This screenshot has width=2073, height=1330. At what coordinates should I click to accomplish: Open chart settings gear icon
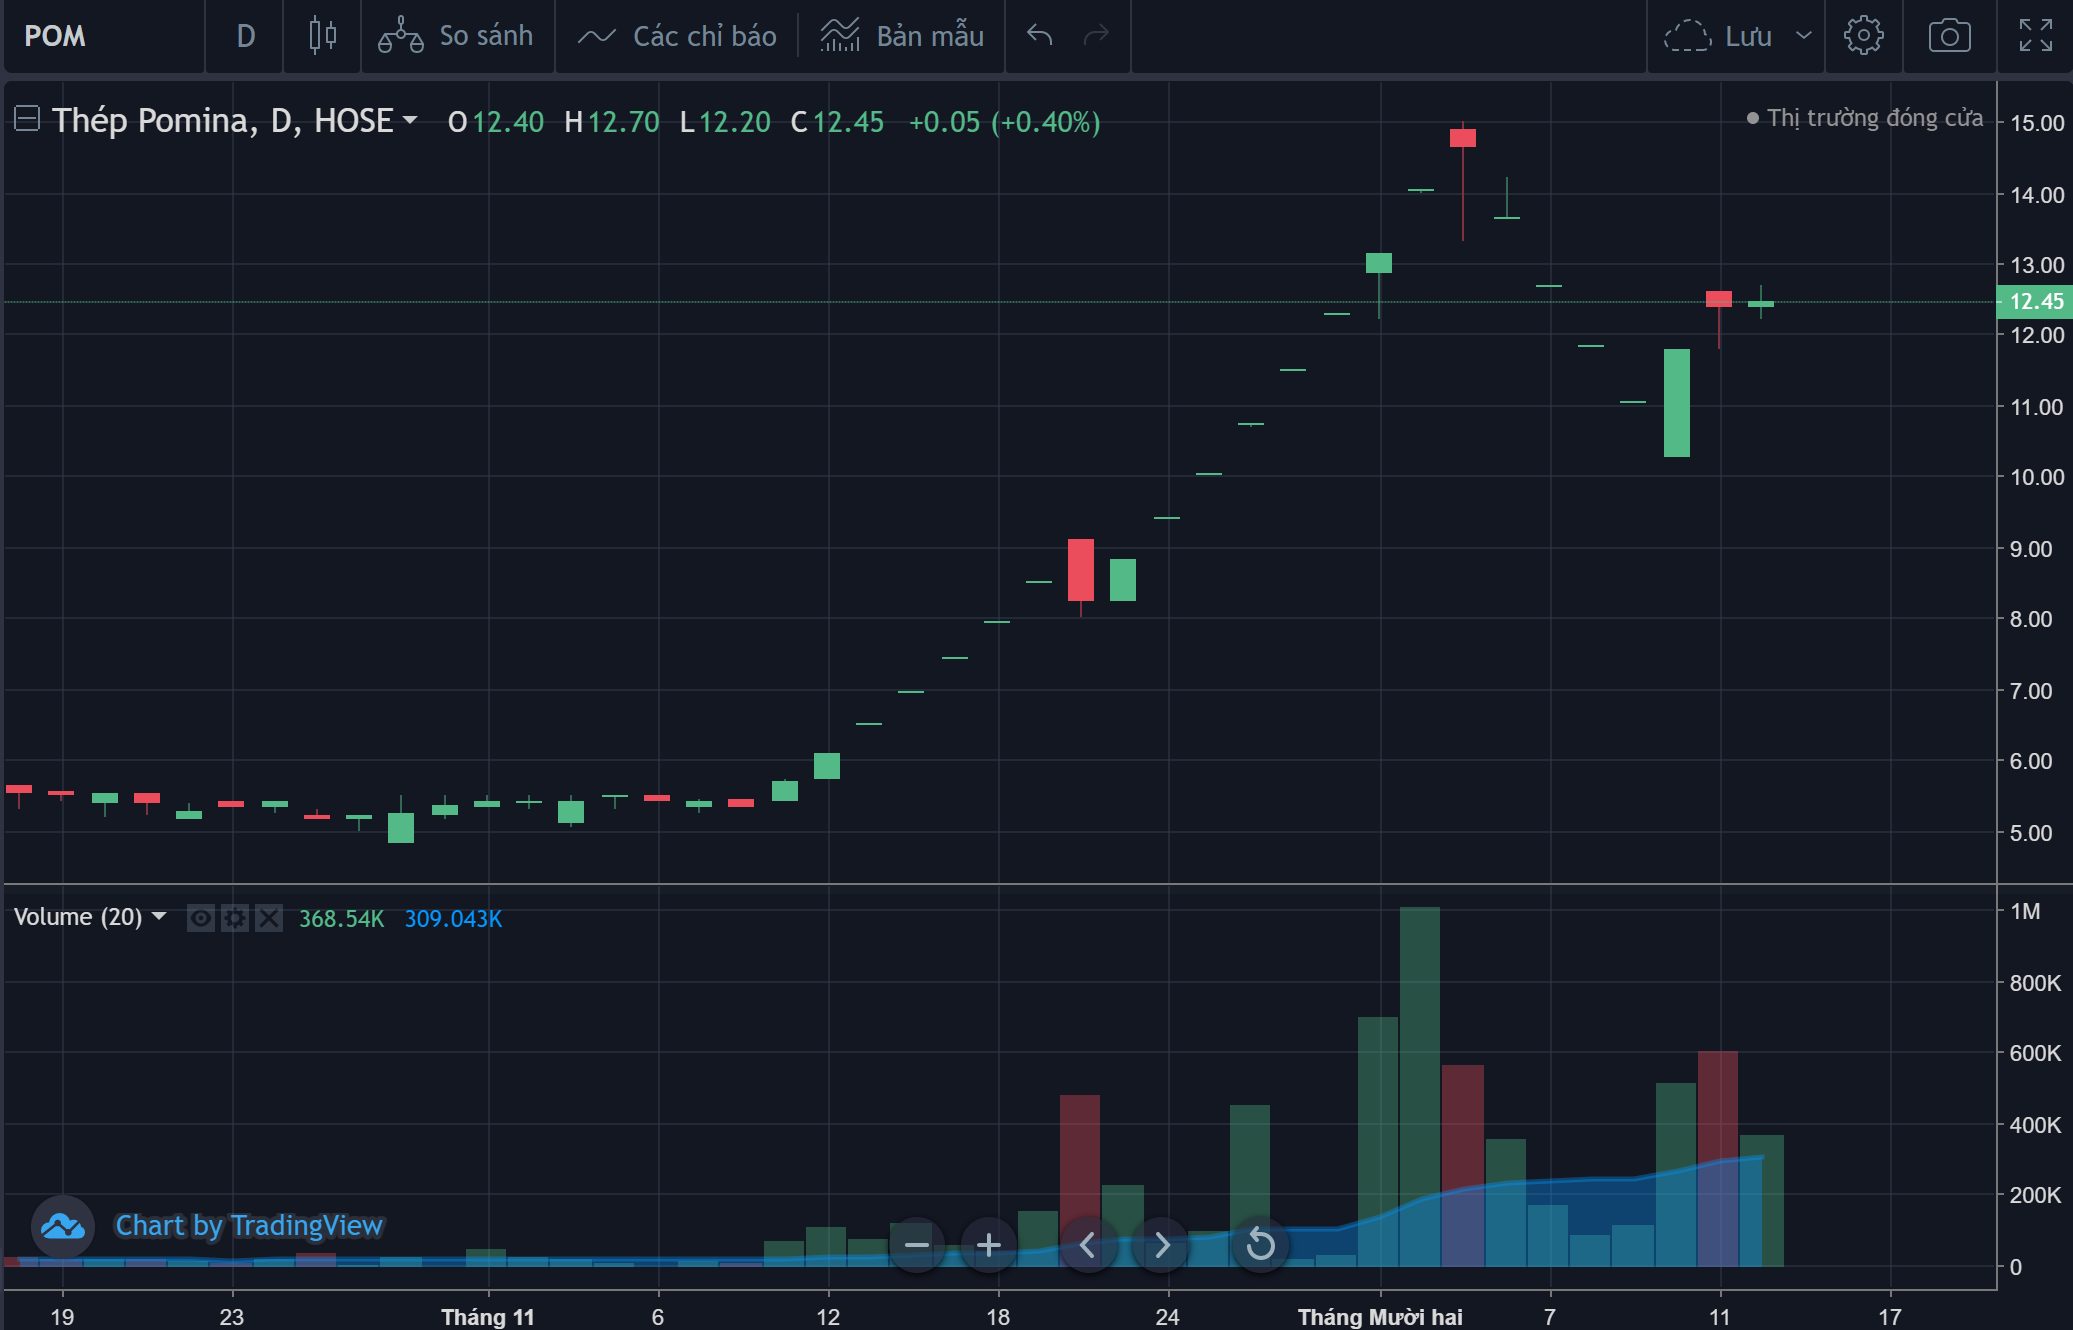(1864, 36)
